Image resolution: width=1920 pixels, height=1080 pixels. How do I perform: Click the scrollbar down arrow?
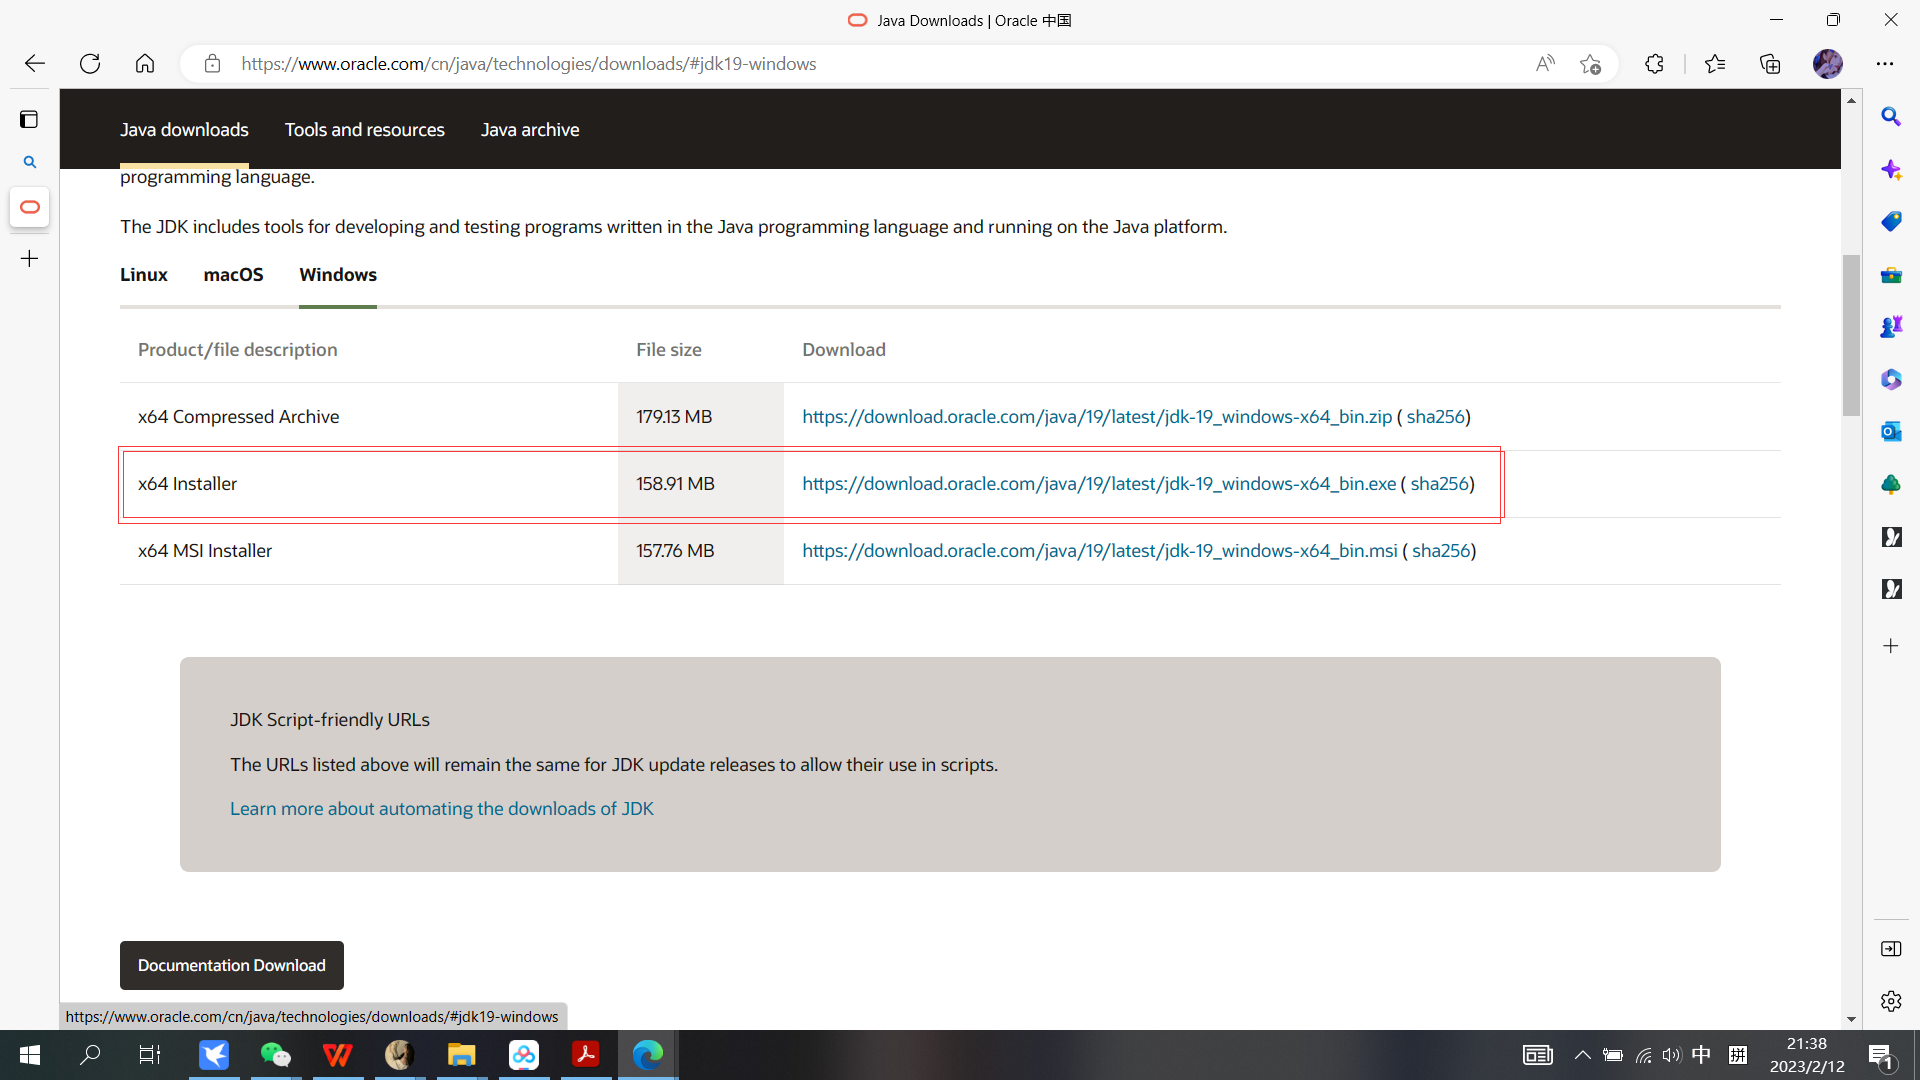coord(1851,1020)
